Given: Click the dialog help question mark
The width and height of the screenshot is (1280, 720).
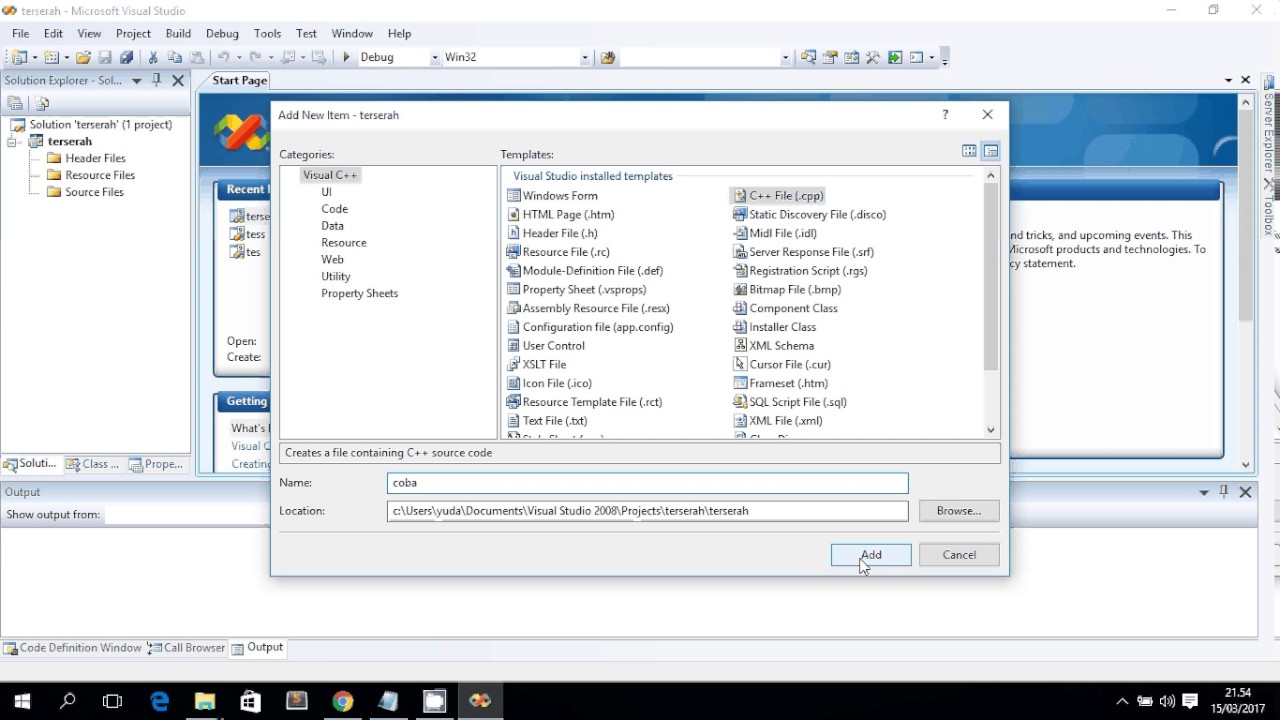Looking at the screenshot, I should [945, 115].
